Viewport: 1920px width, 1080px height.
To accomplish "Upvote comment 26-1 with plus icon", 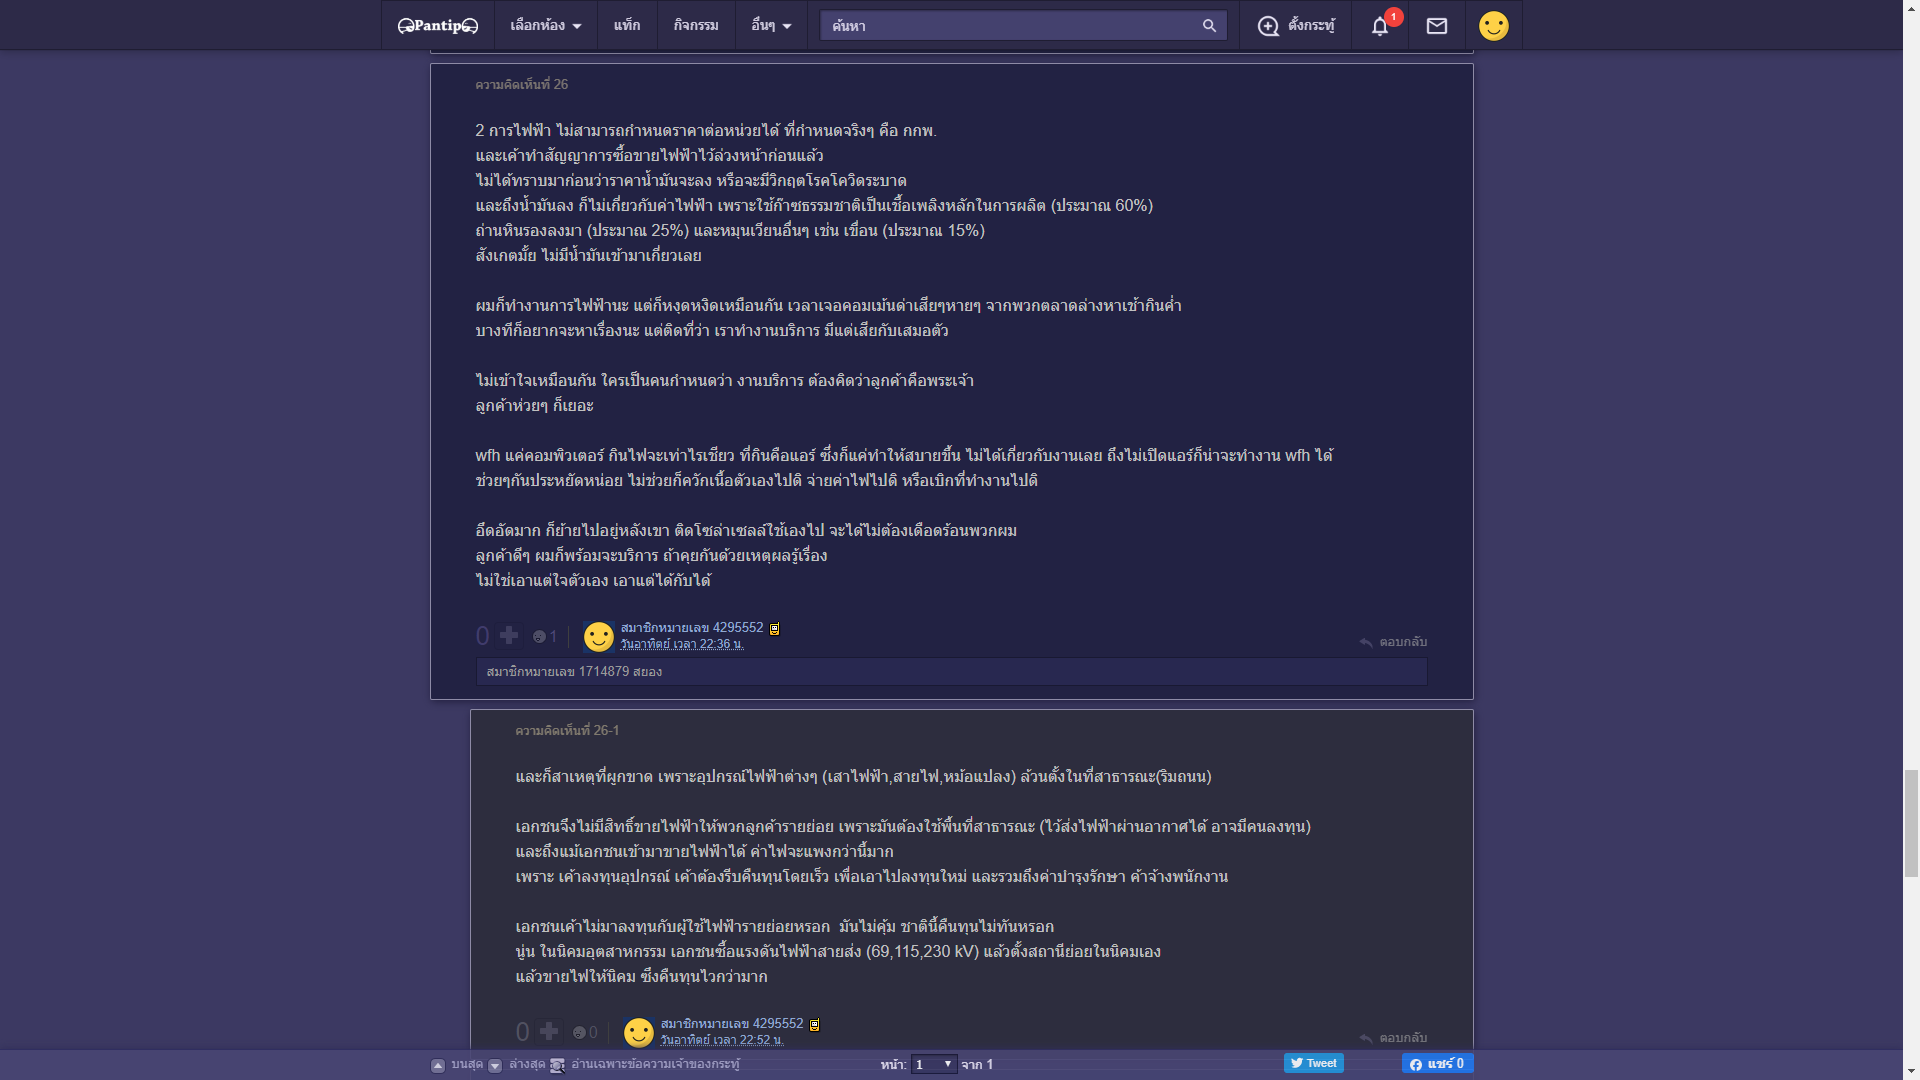I will coord(549,1031).
